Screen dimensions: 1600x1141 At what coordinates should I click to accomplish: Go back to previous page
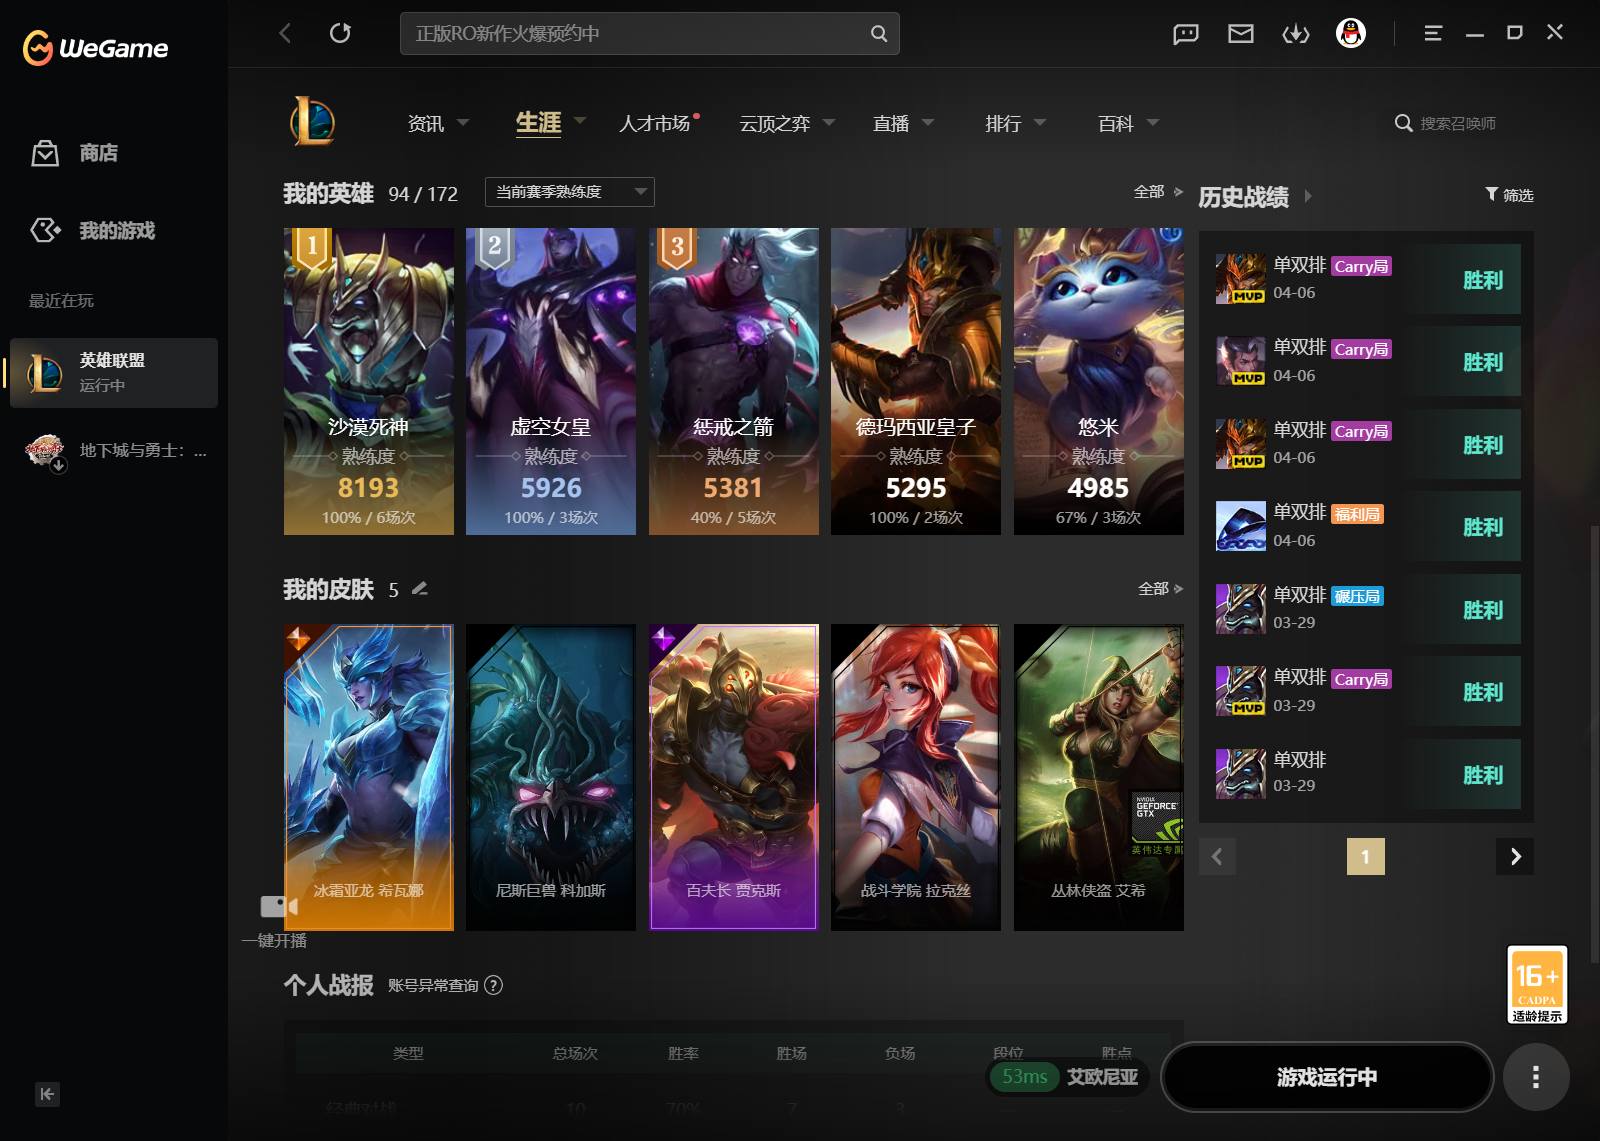[x=285, y=33]
